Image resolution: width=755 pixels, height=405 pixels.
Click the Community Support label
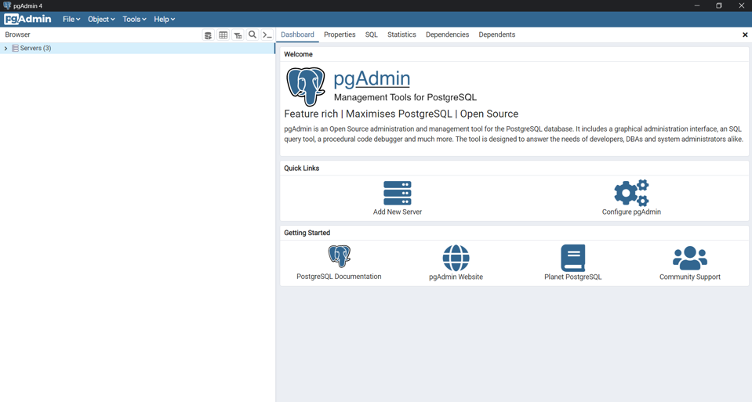pos(690,277)
